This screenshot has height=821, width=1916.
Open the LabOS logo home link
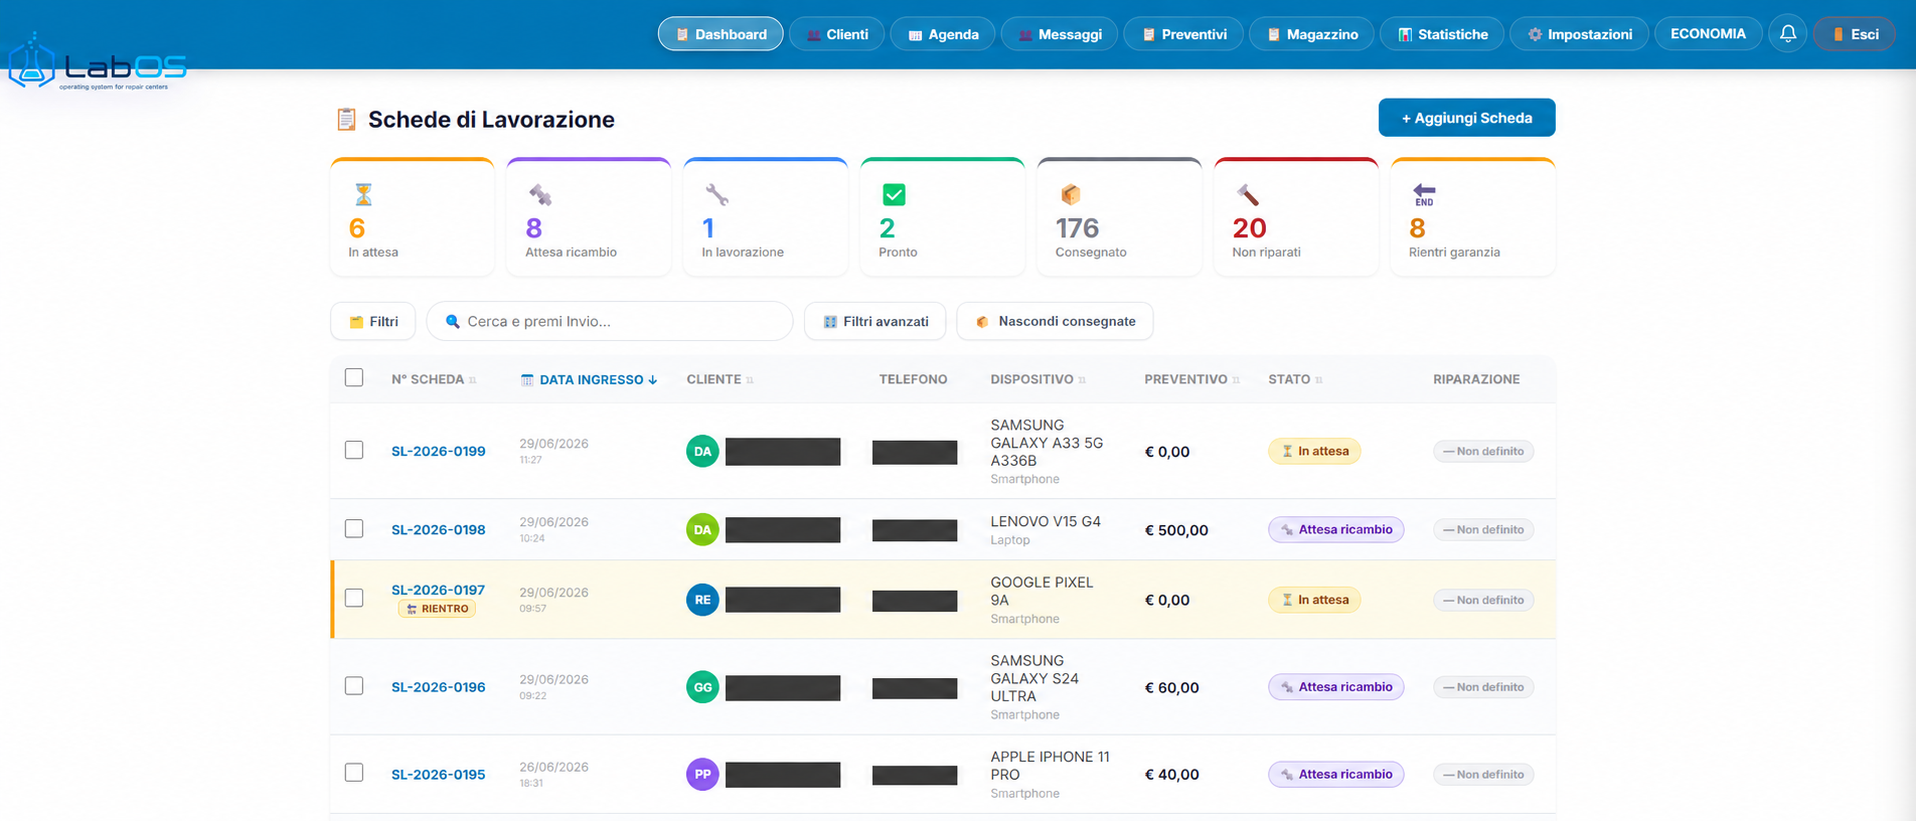(97, 63)
